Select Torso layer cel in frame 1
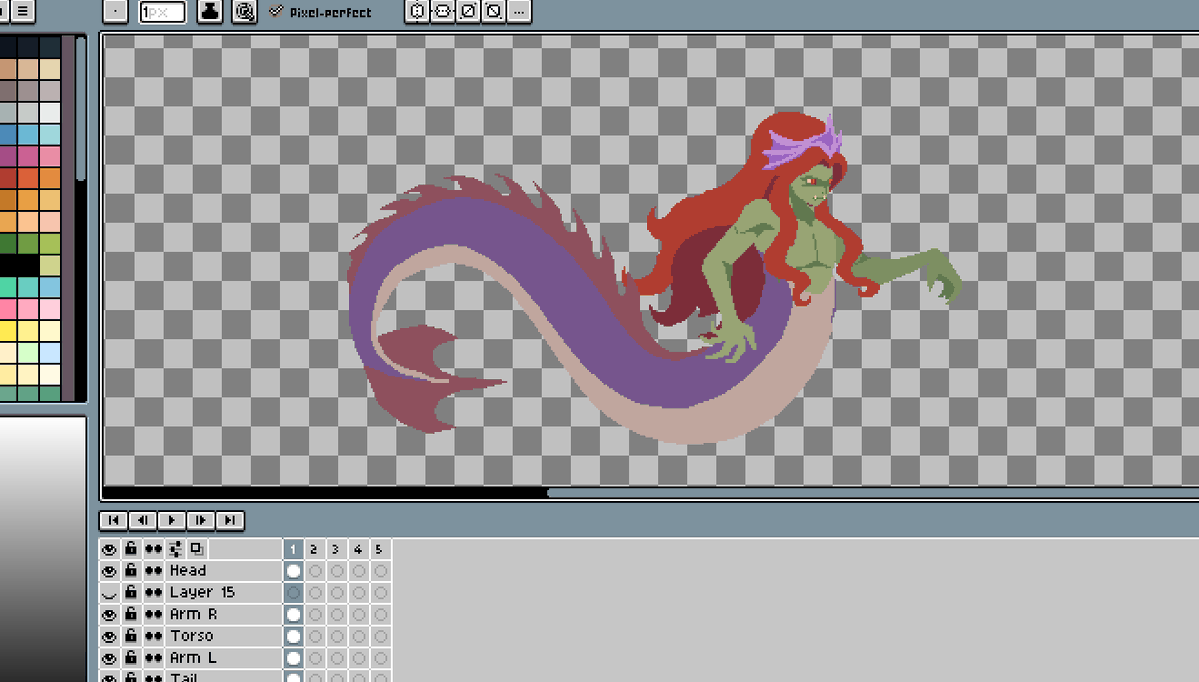The height and width of the screenshot is (682, 1199). tap(293, 636)
